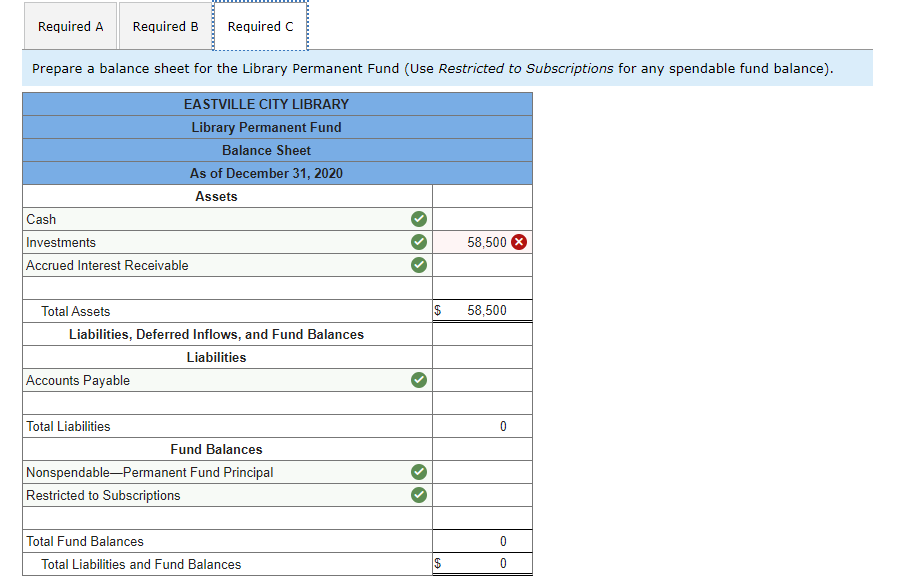This screenshot has height=584, width=917.
Task: Click the checkmark beside Accrued Interest Receivable
Action: pyautogui.click(x=418, y=264)
